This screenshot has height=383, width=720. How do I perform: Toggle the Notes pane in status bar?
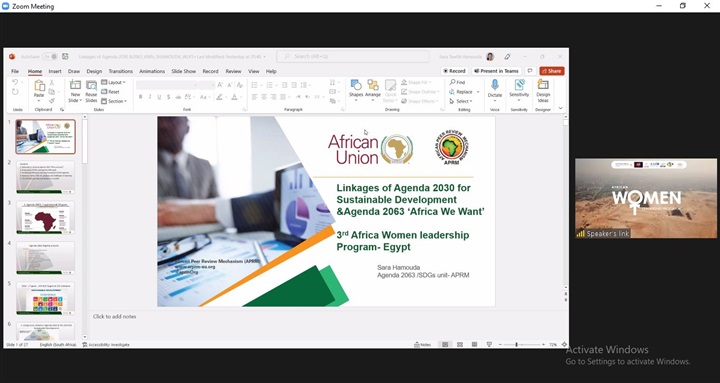click(x=423, y=344)
